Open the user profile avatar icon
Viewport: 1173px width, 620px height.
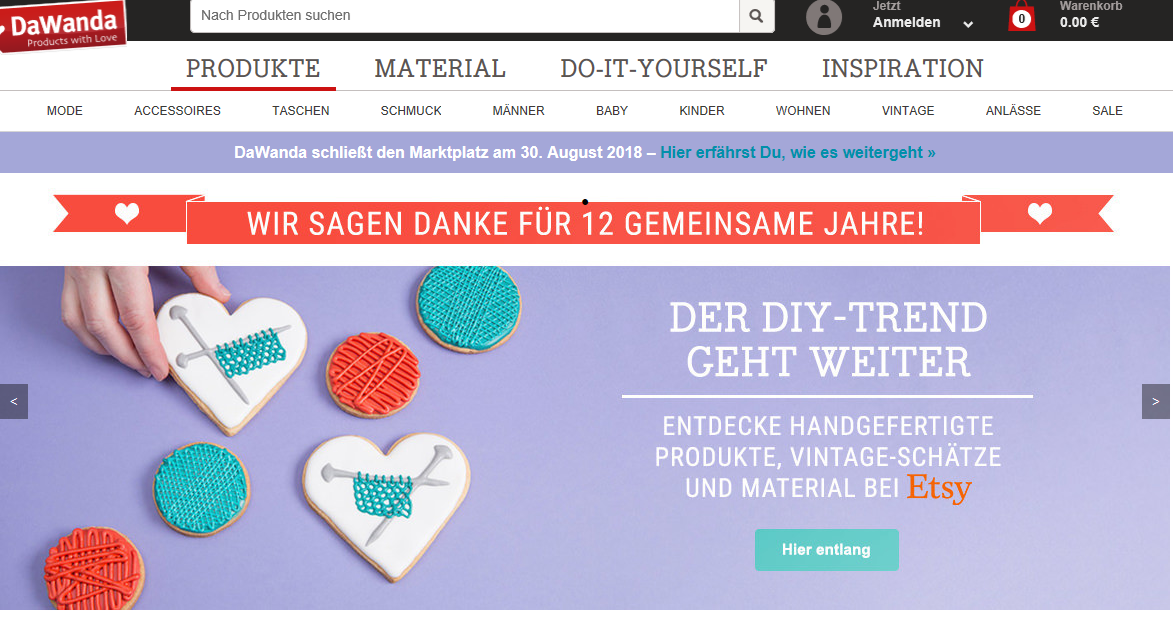point(824,16)
